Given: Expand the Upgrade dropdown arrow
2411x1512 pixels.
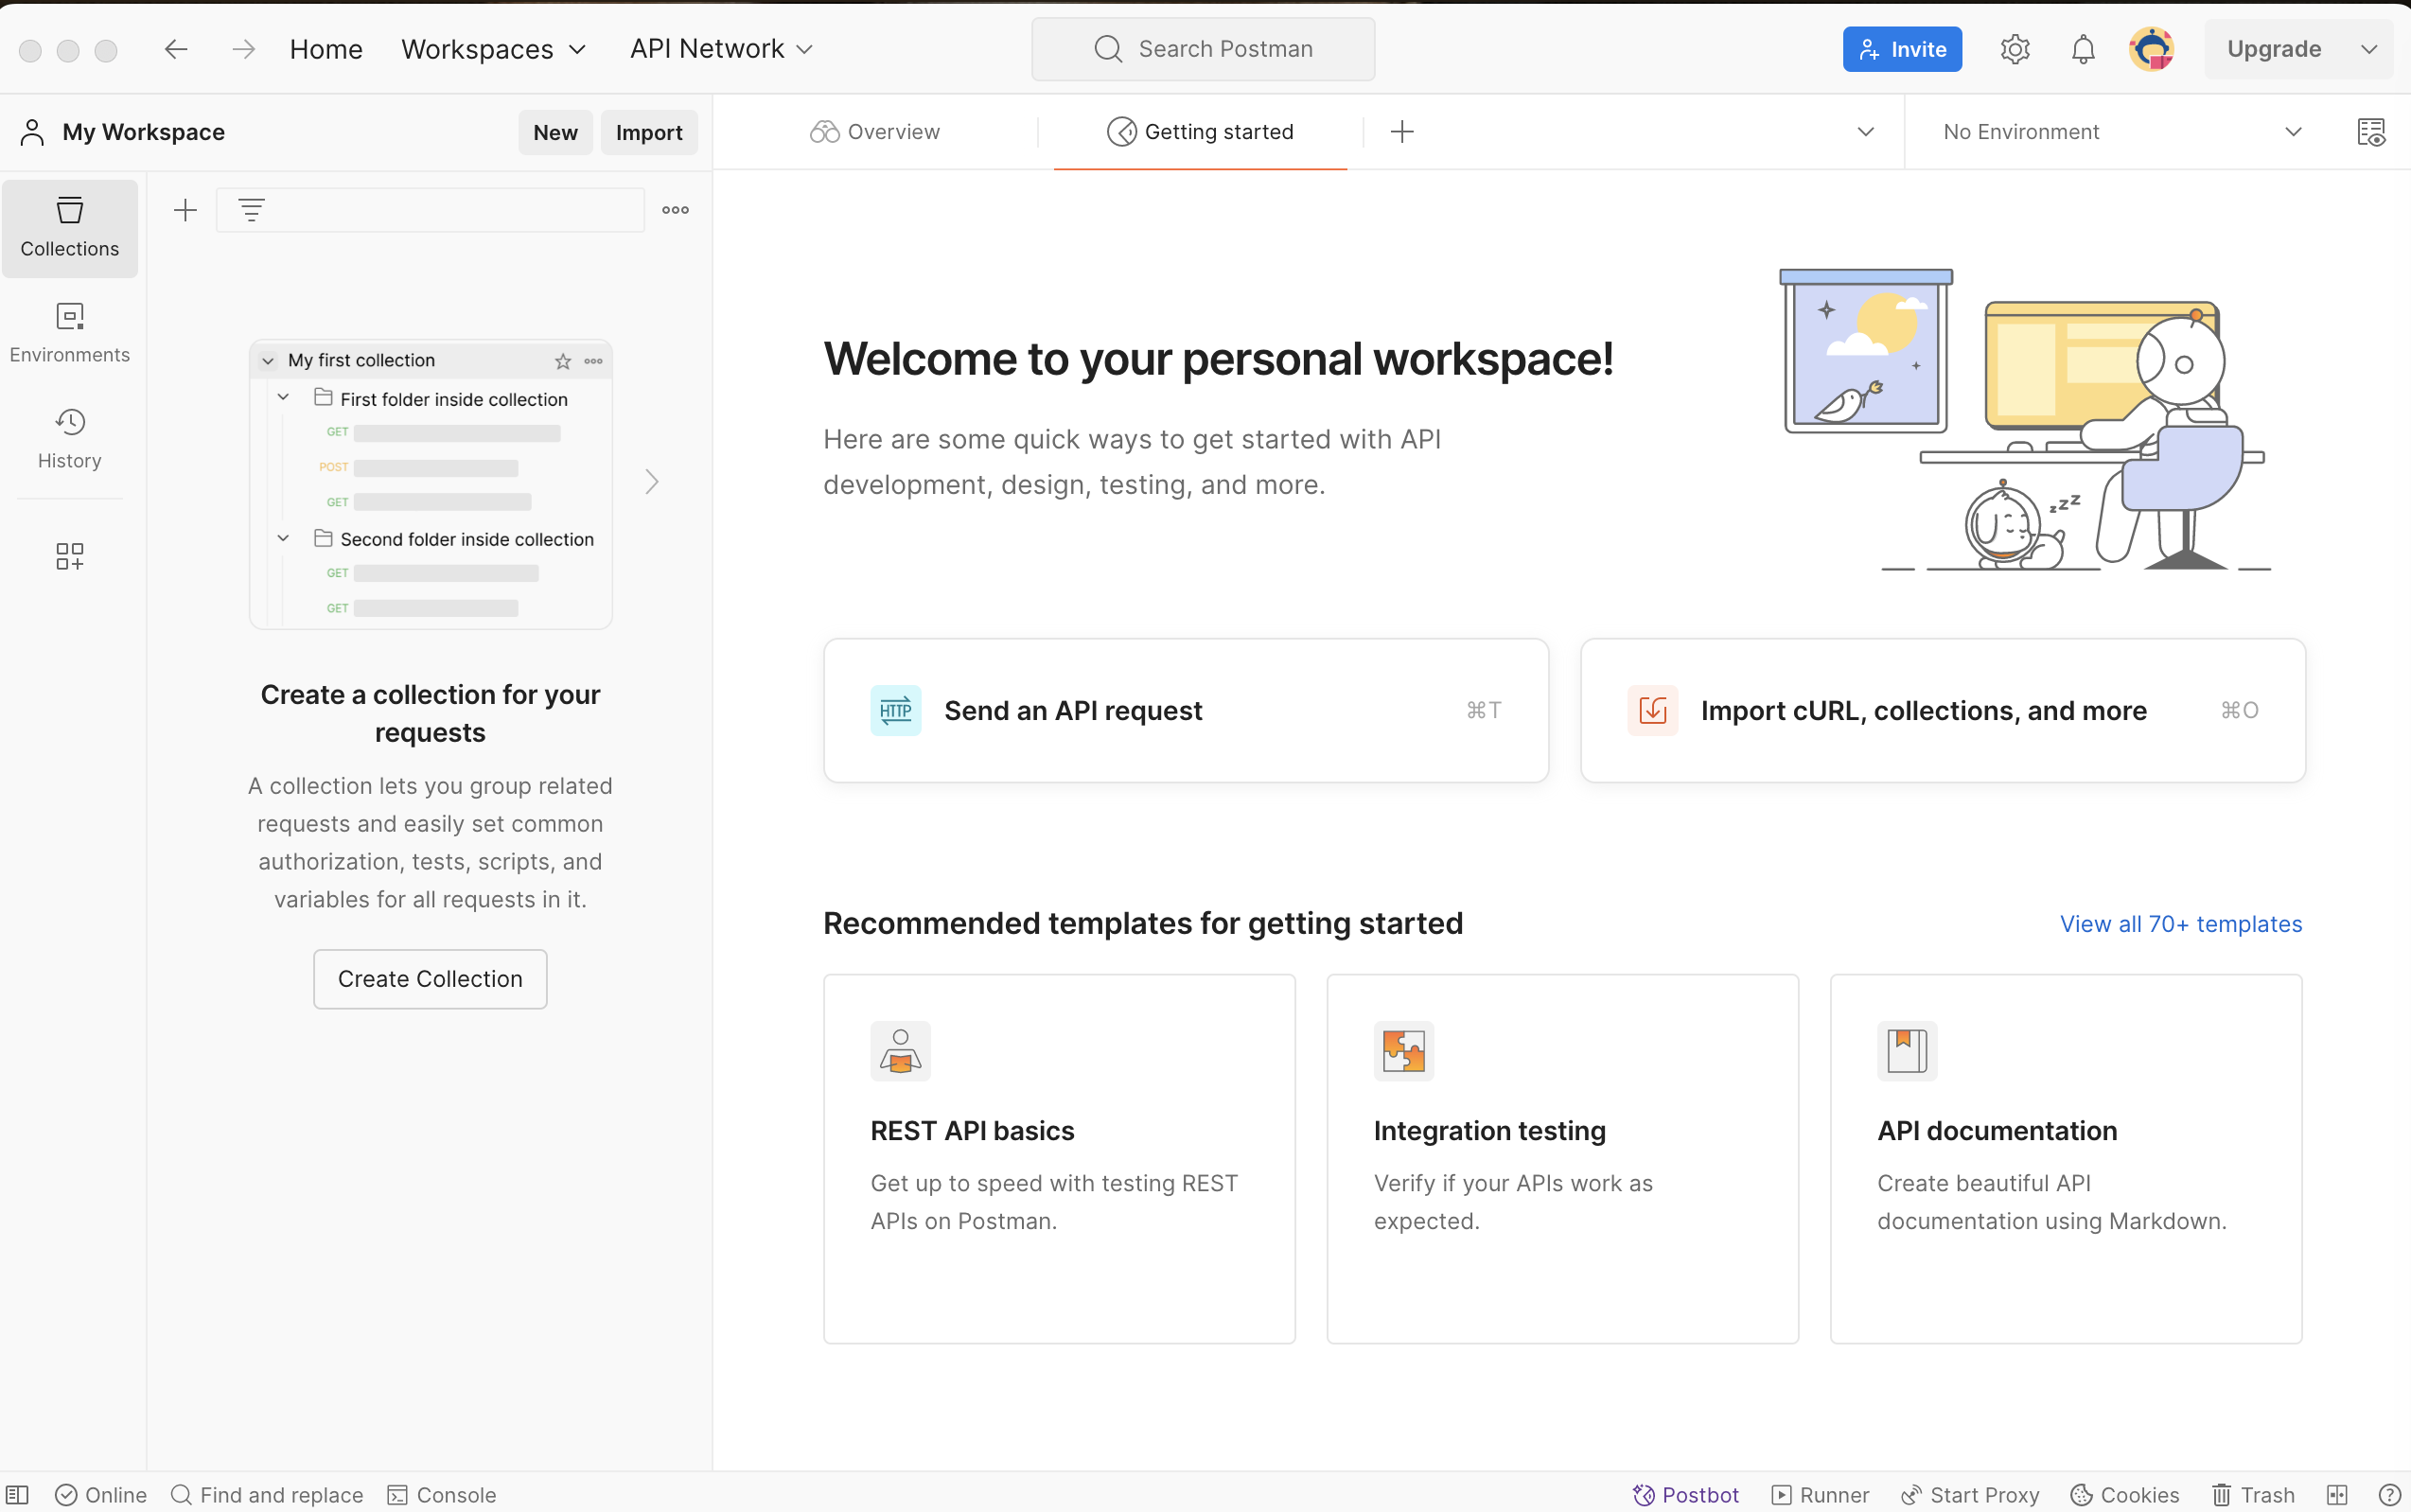Looking at the screenshot, I should (x=2368, y=49).
